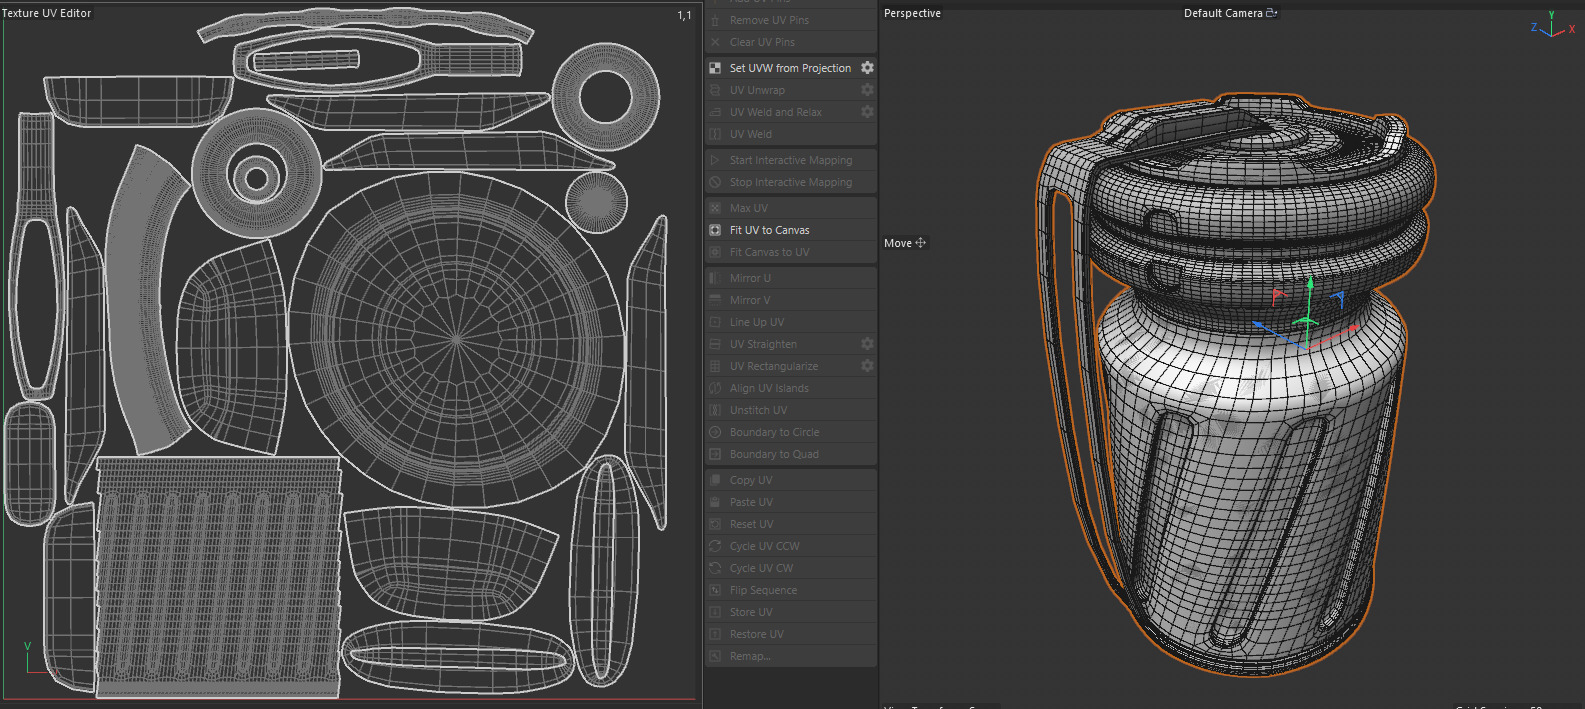Select the small solid disc UV island
The height and width of the screenshot is (709, 1585).
point(596,203)
